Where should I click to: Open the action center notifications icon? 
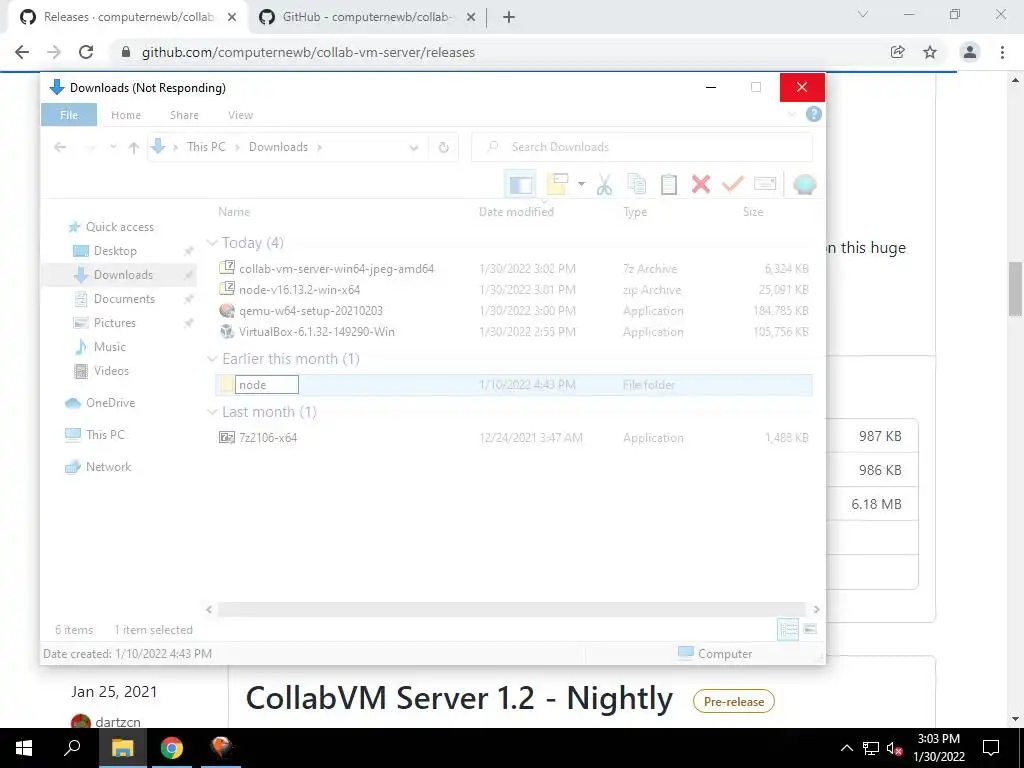pos(991,748)
